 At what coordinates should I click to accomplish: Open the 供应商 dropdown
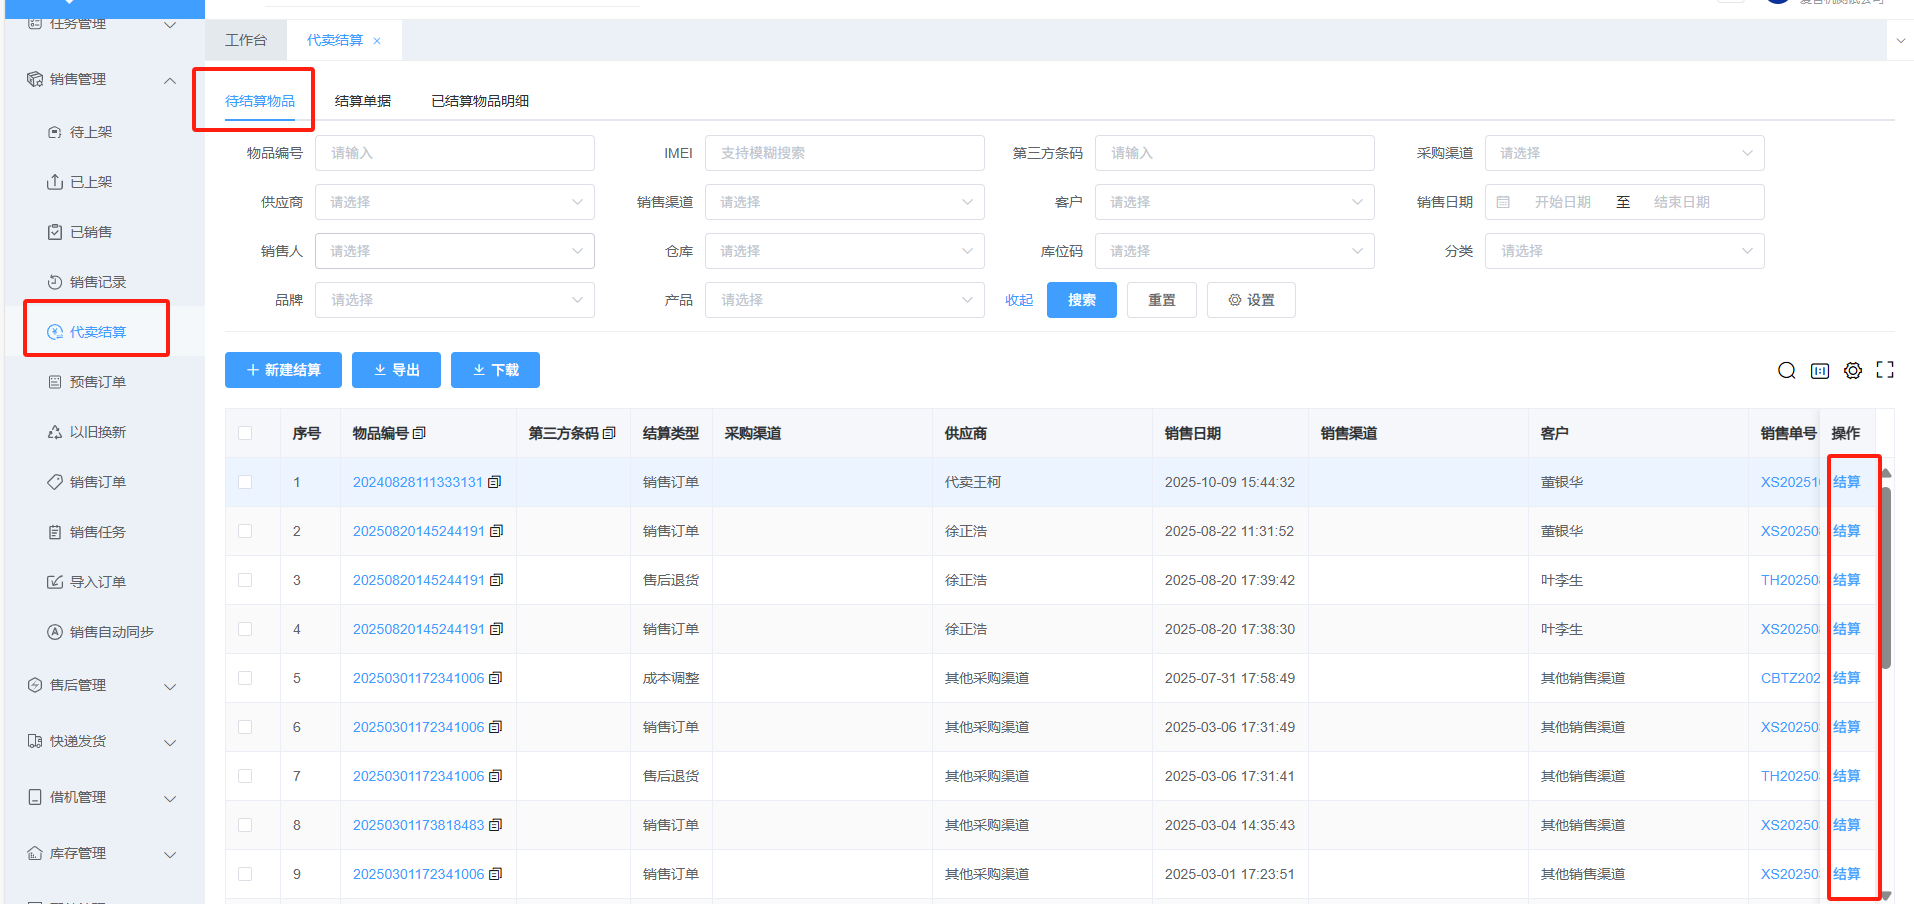[454, 202]
